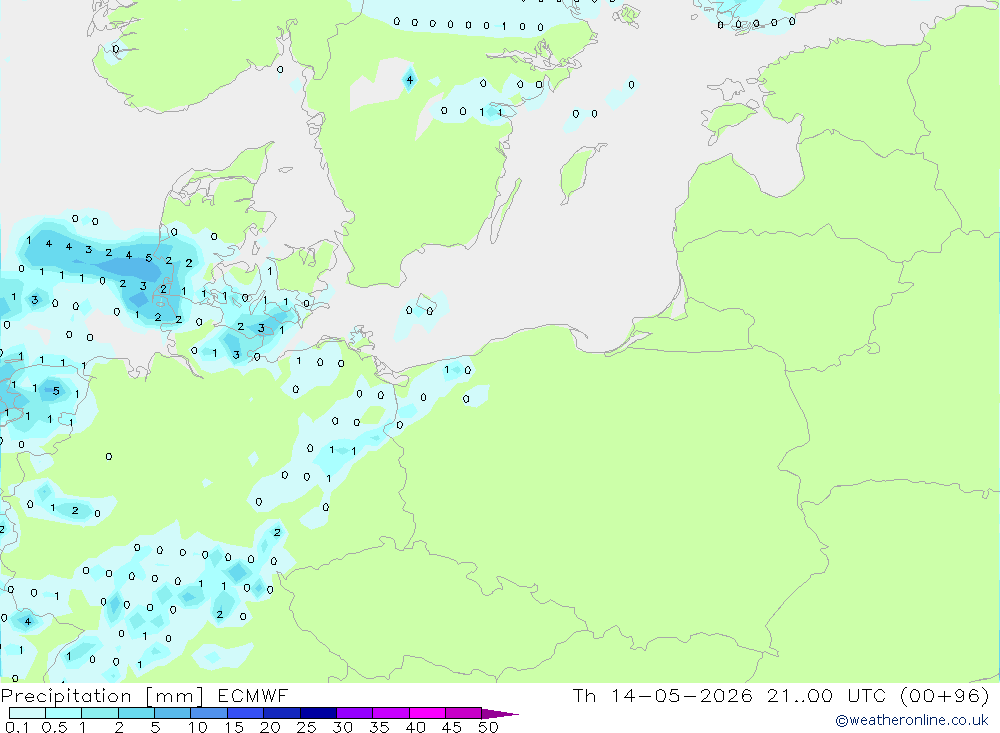The height and width of the screenshot is (733, 1000).
Task: Click the '21..00 UTC' time text
Action: [x=827, y=695]
